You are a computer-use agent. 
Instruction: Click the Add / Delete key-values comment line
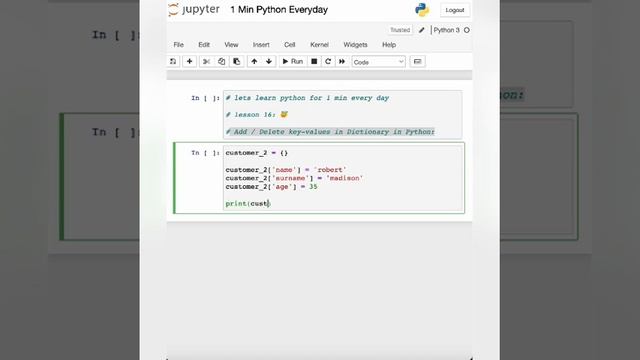pyautogui.click(x=330, y=132)
